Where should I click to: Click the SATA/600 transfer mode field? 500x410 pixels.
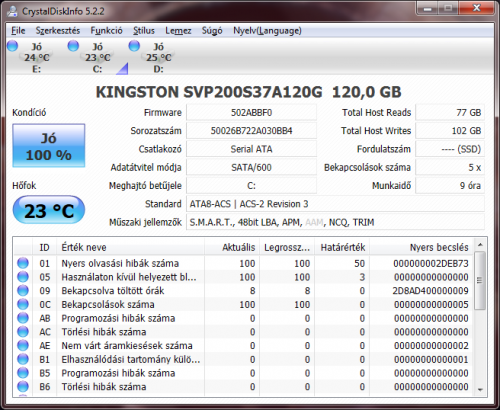pos(251,167)
